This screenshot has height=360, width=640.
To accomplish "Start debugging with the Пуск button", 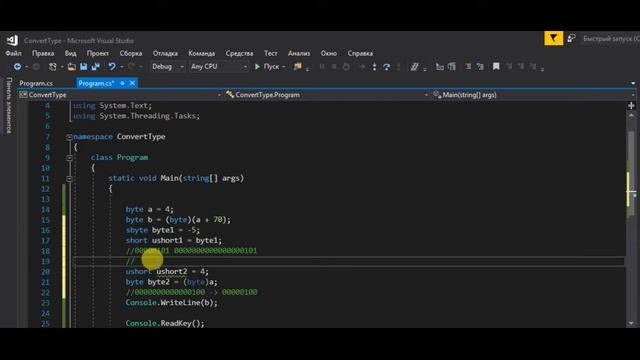I will (267, 67).
